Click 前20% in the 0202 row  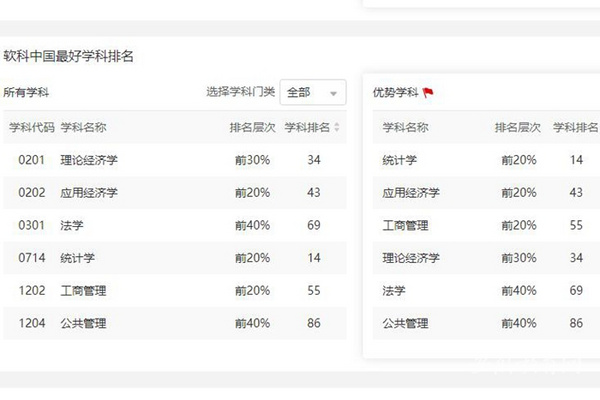tap(253, 193)
